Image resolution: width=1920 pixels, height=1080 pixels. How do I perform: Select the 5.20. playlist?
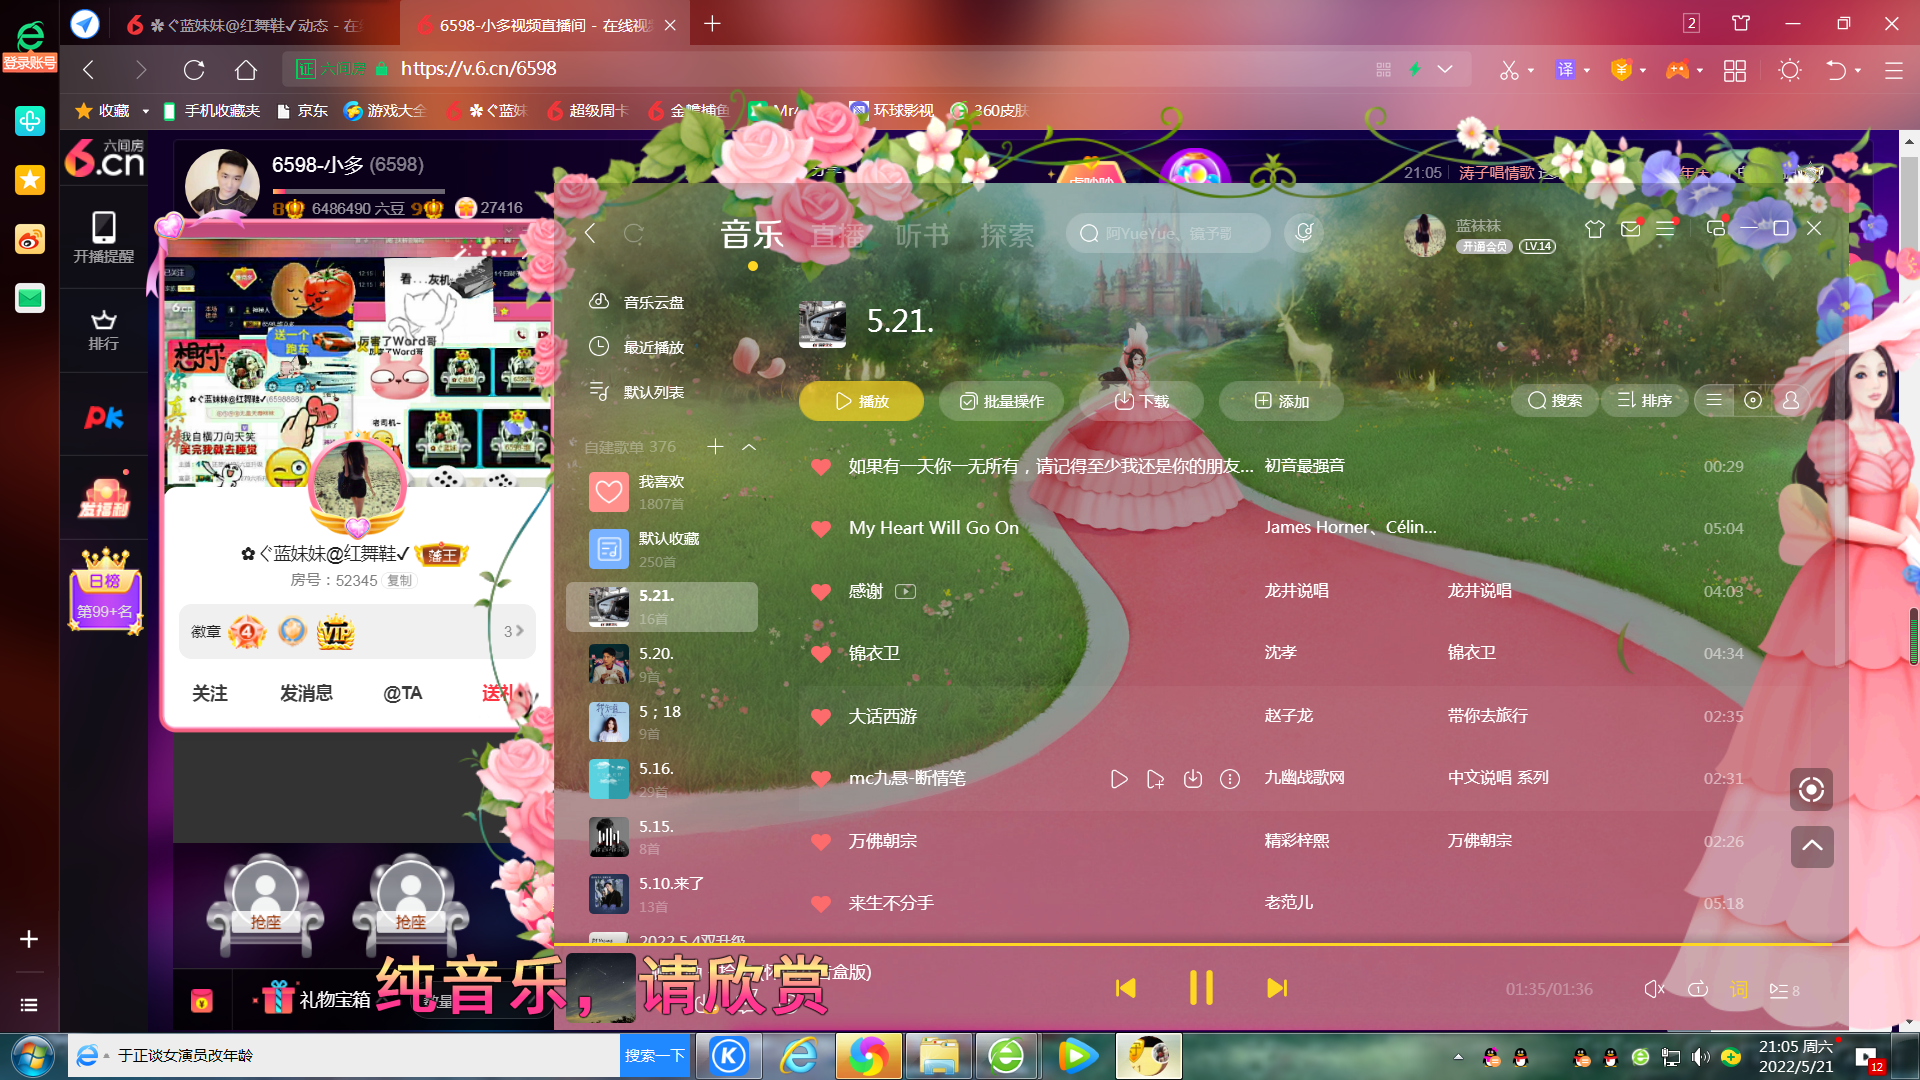pyautogui.click(x=661, y=665)
